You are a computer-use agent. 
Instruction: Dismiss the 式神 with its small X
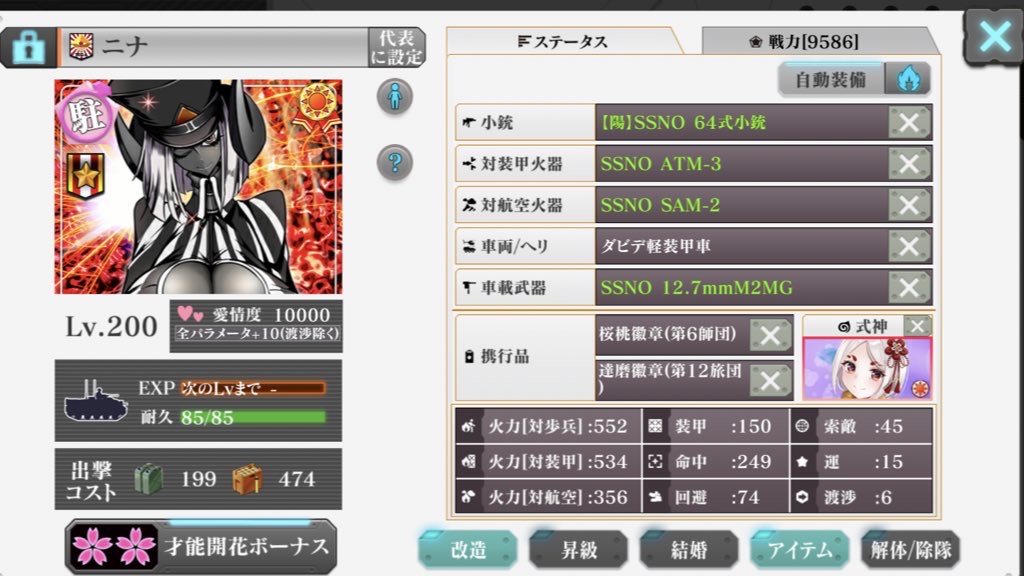pos(918,325)
